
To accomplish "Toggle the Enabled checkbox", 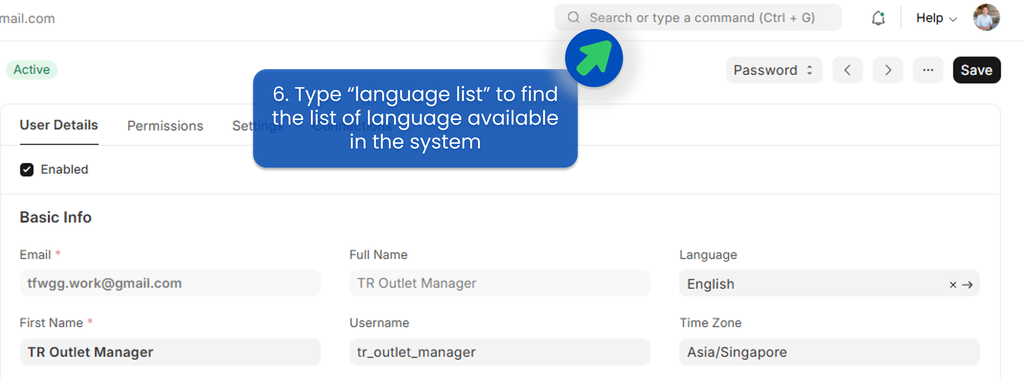I will coord(27,170).
